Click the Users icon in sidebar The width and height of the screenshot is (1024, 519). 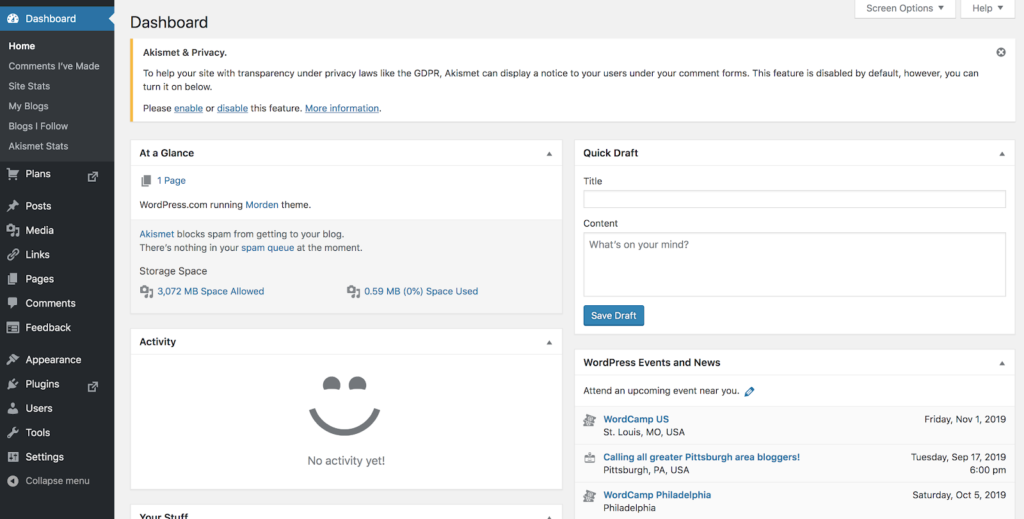(x=13, y=409)
